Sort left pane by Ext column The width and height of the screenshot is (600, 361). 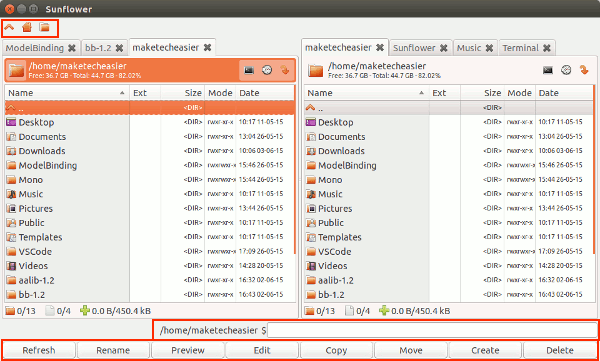[145, 93]
